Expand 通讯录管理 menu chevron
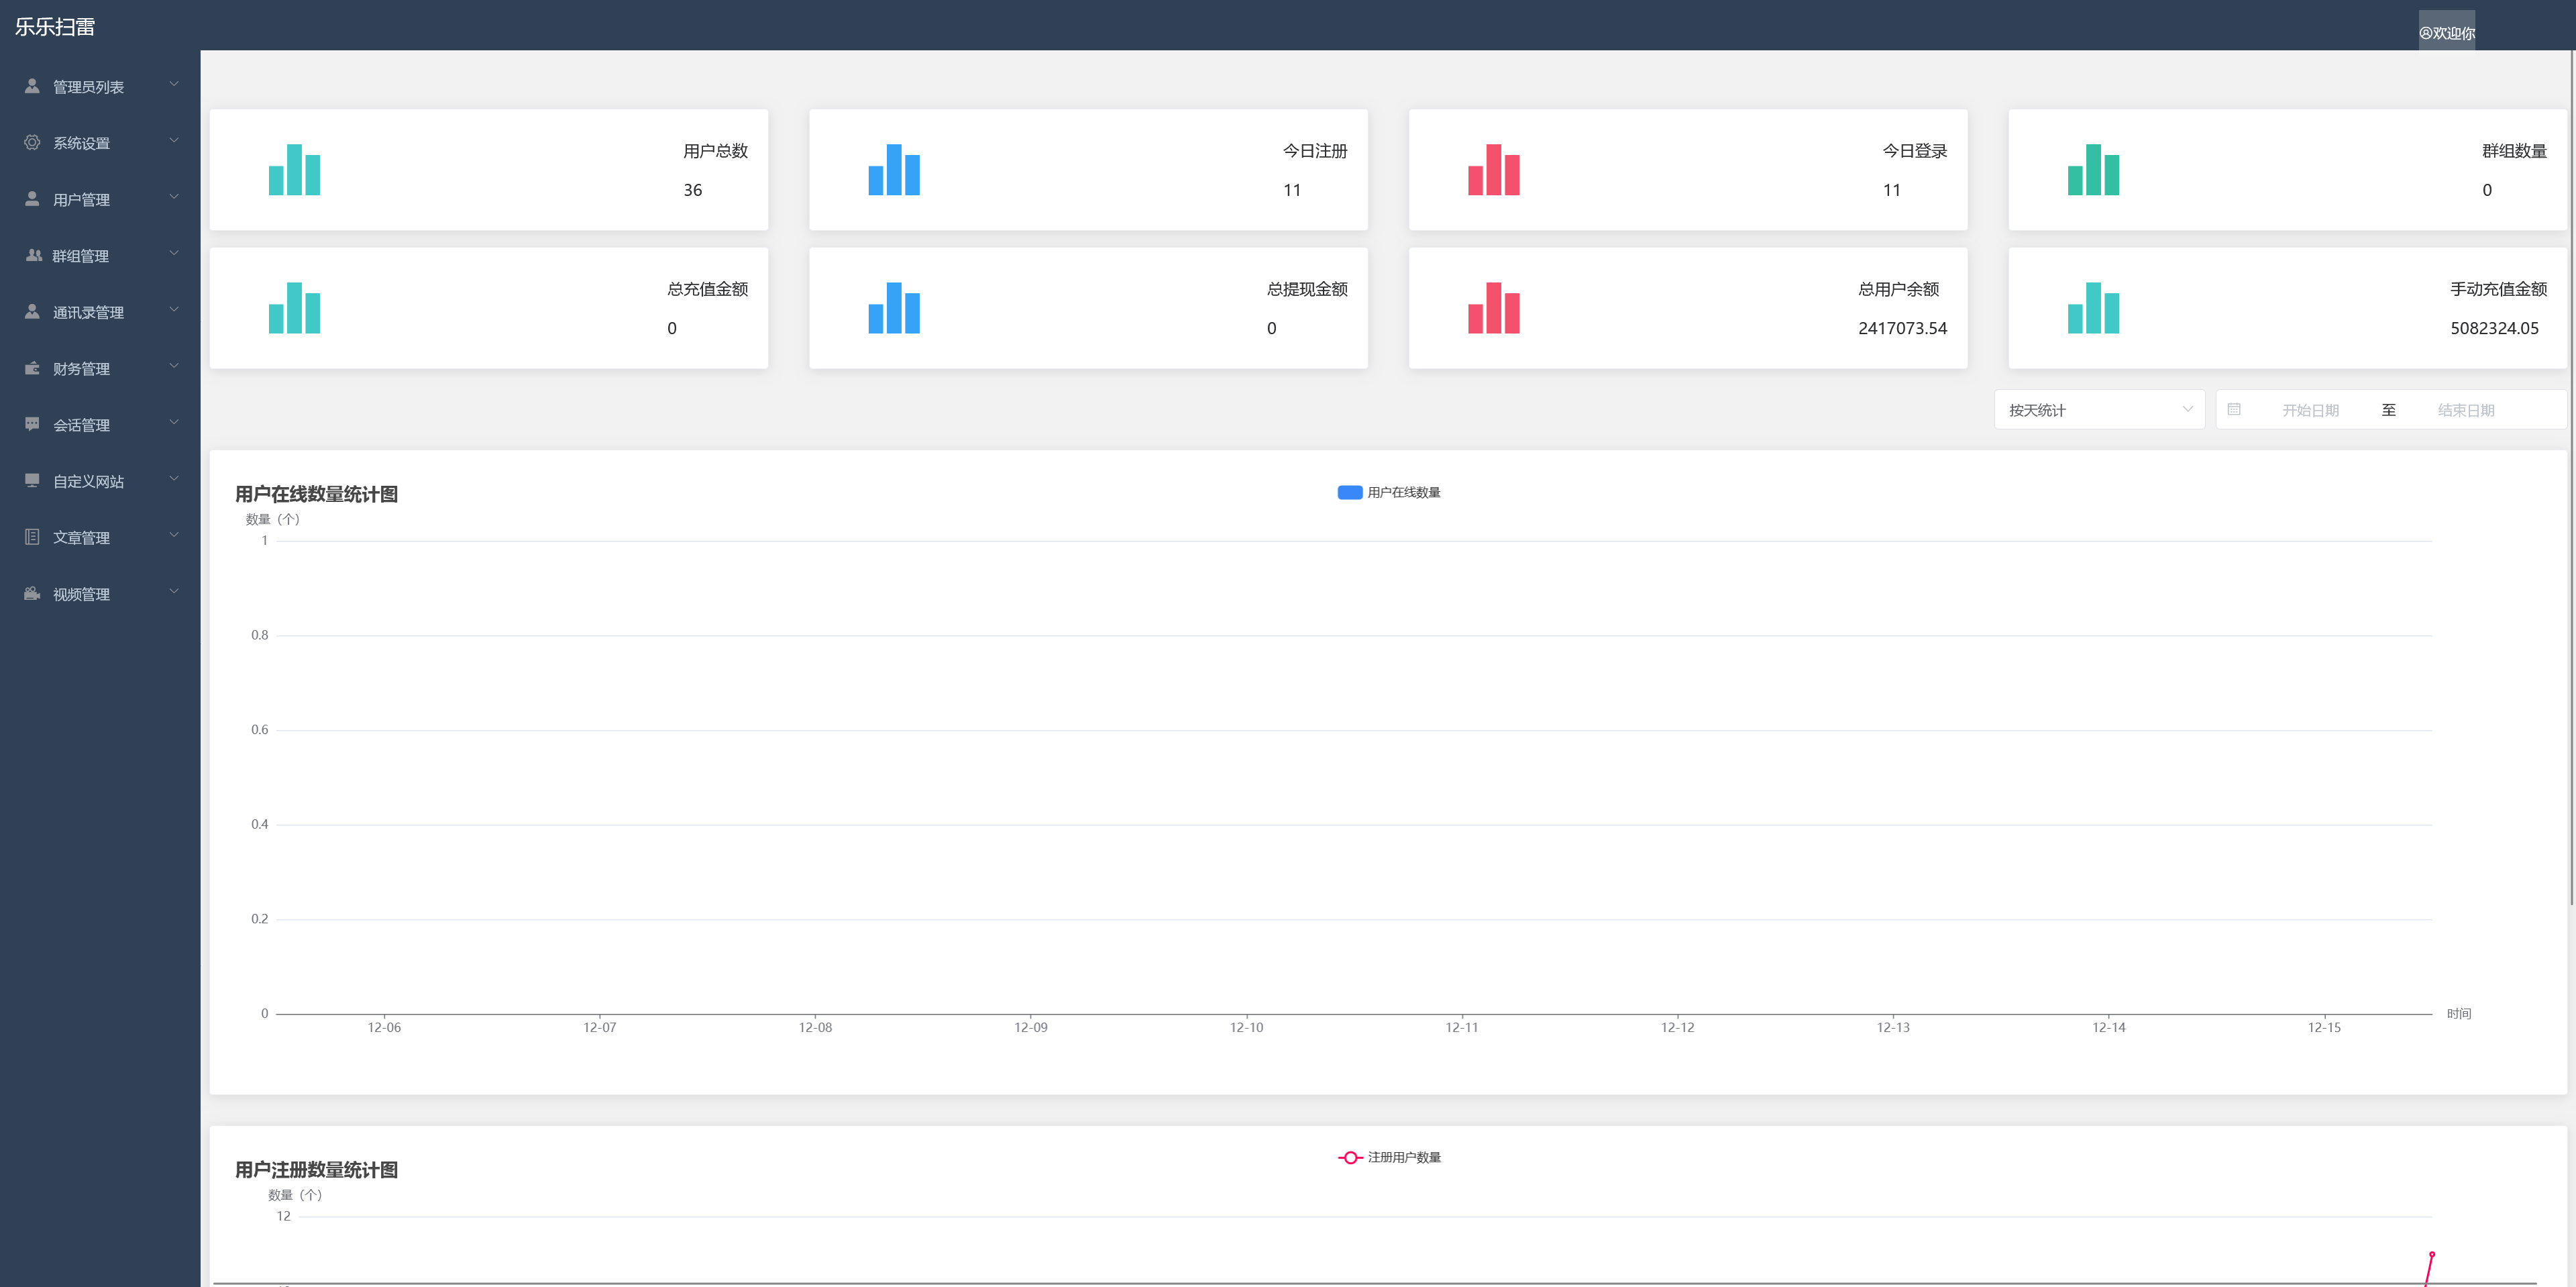 click(x=174, y=310)
